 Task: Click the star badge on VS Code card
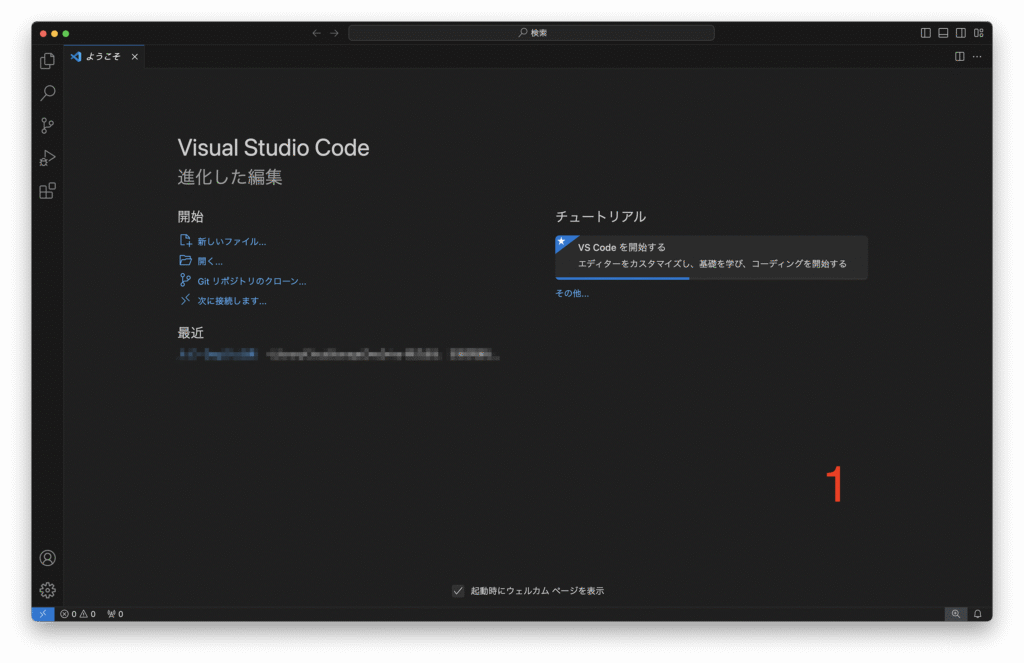tap(562, 242)
